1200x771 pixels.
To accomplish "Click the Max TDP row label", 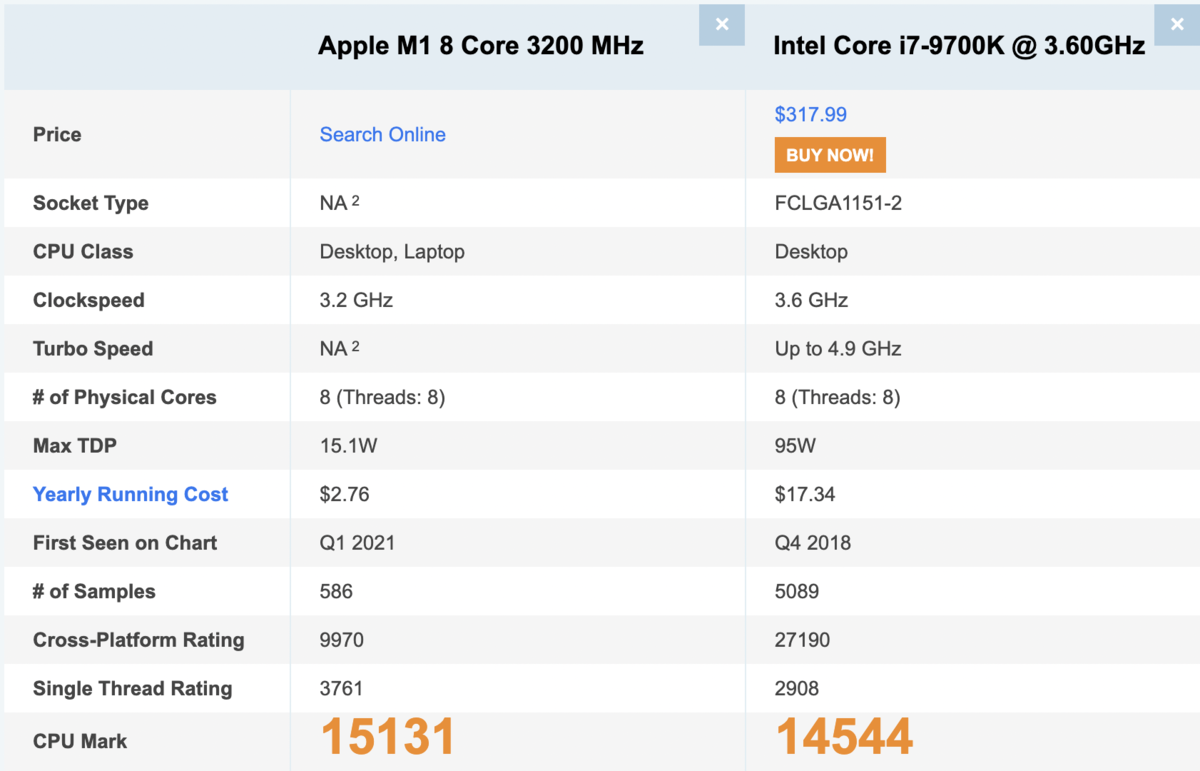I will (74, 446).
